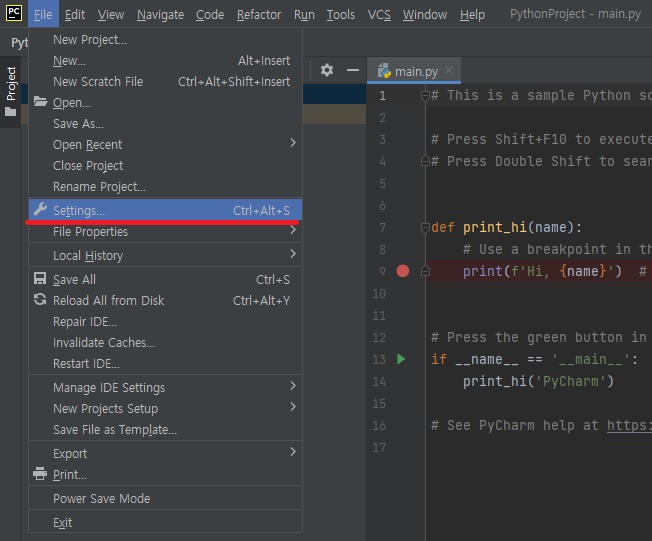Open the File menu
The height and width of the screenshot is (541, 652).
coord(43,15)
